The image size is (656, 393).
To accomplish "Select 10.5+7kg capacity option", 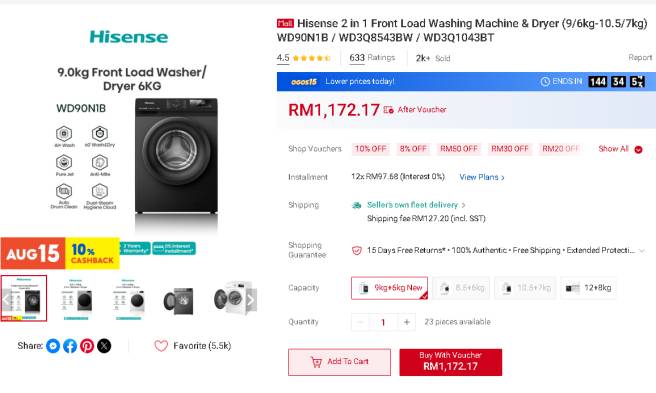I will click(x=525, y=288).
